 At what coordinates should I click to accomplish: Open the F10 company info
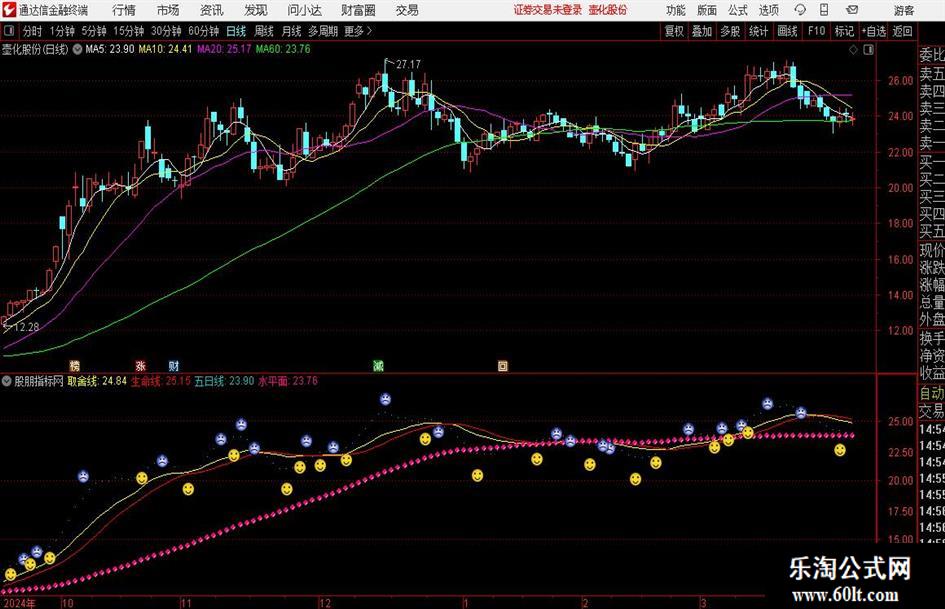pyautogui.click(x=817, y=31)
